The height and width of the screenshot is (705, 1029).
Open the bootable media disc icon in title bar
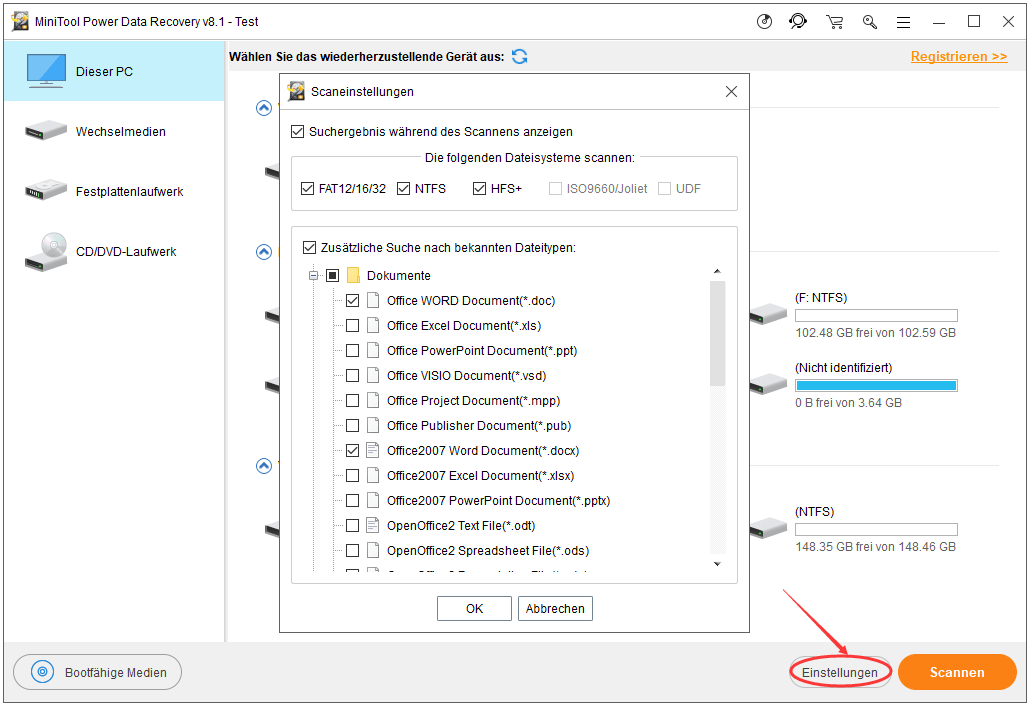point(765,22)
